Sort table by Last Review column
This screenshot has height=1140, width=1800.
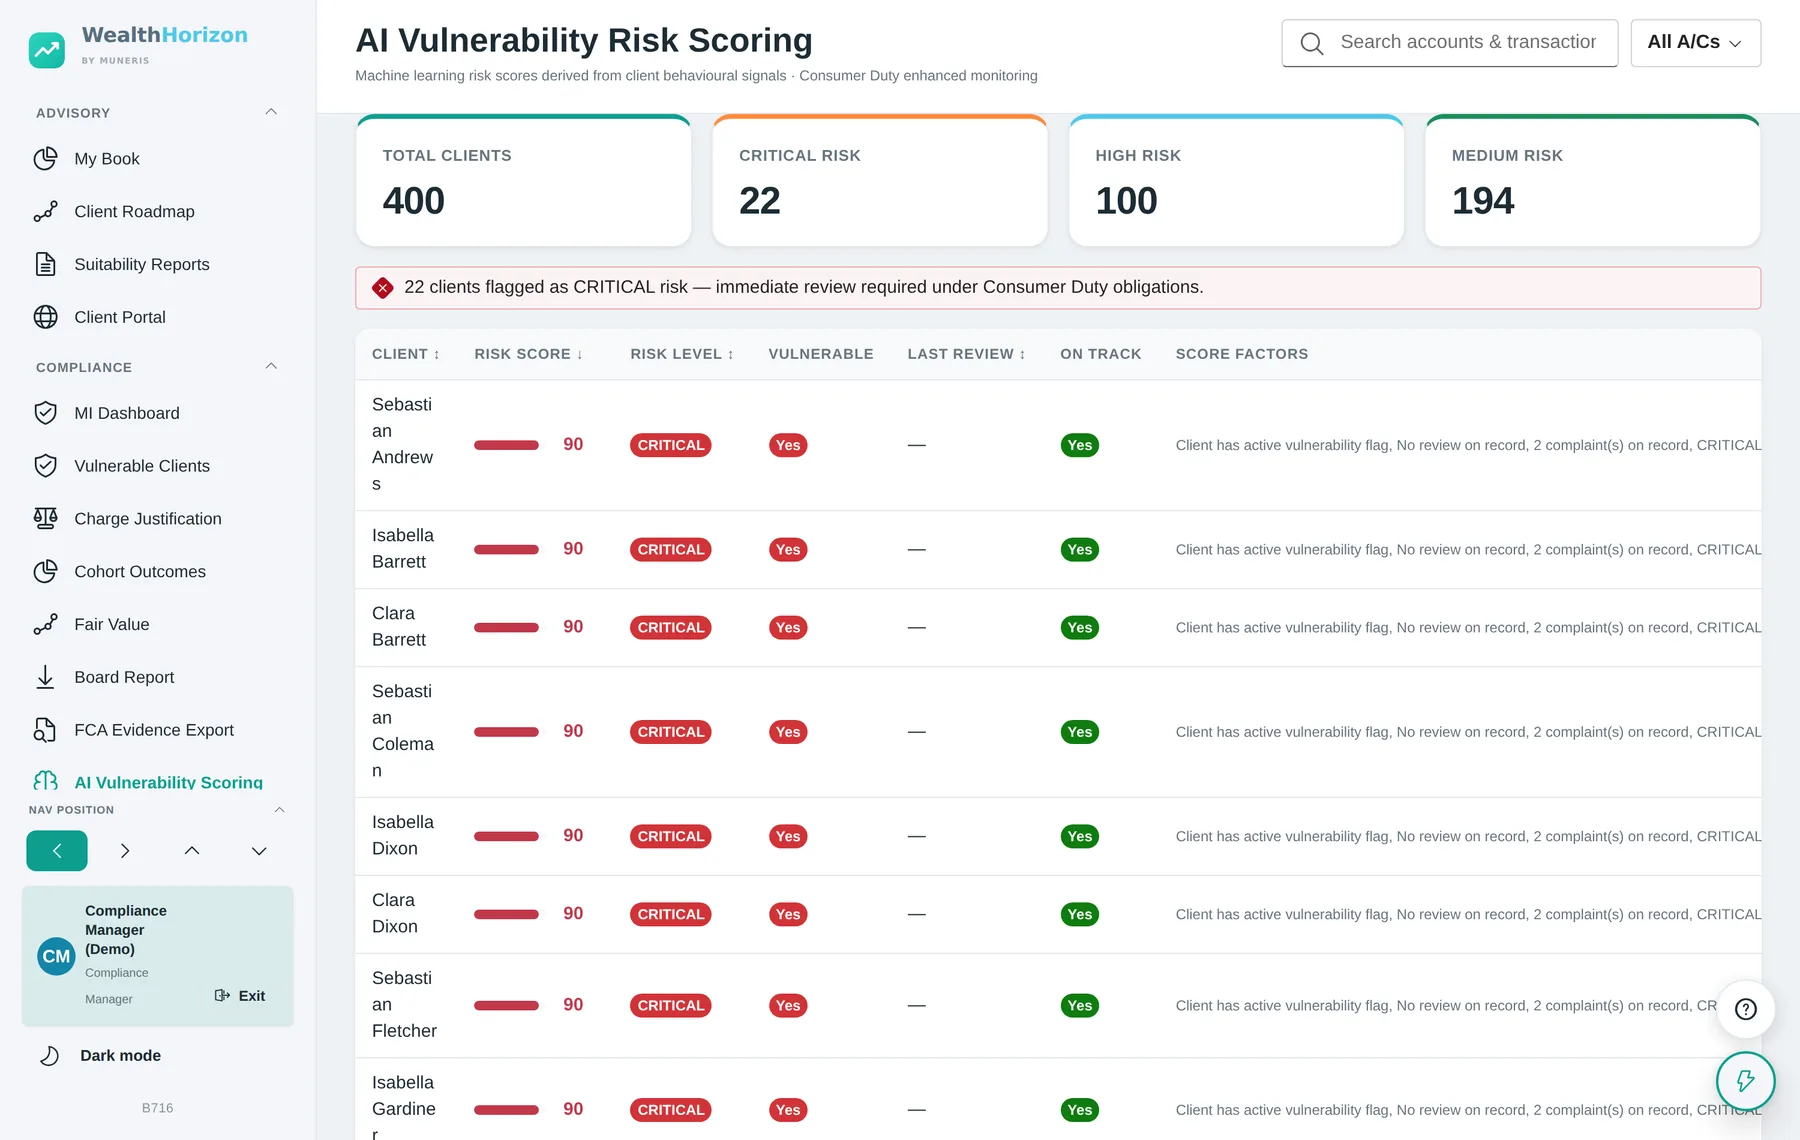966,354
